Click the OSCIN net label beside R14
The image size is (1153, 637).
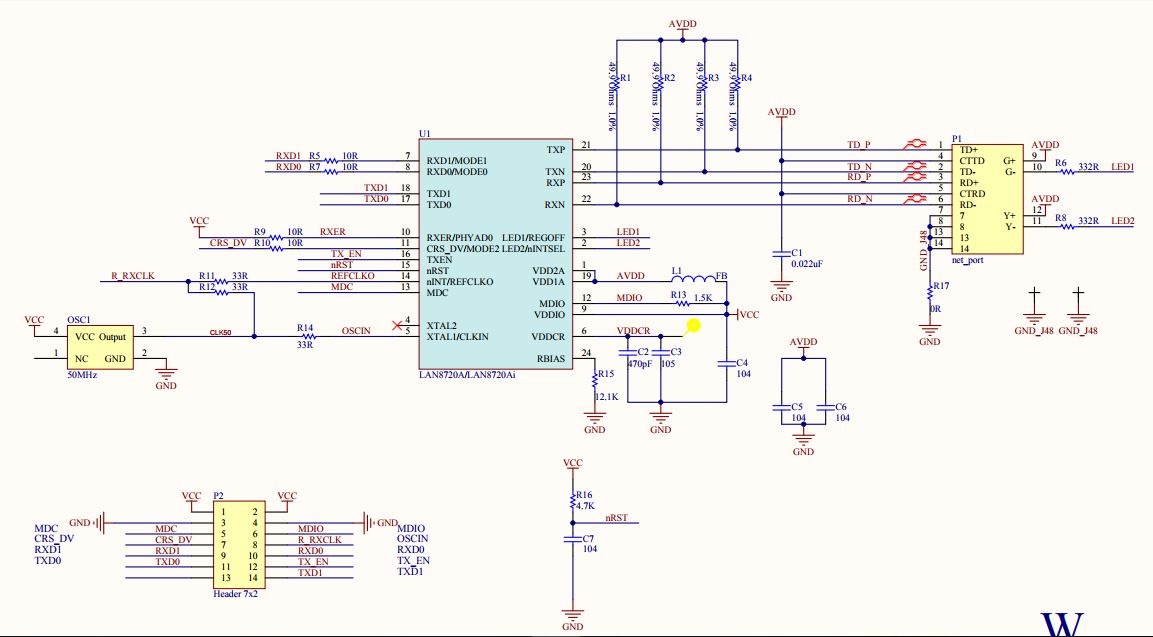(x=356, y=331)
